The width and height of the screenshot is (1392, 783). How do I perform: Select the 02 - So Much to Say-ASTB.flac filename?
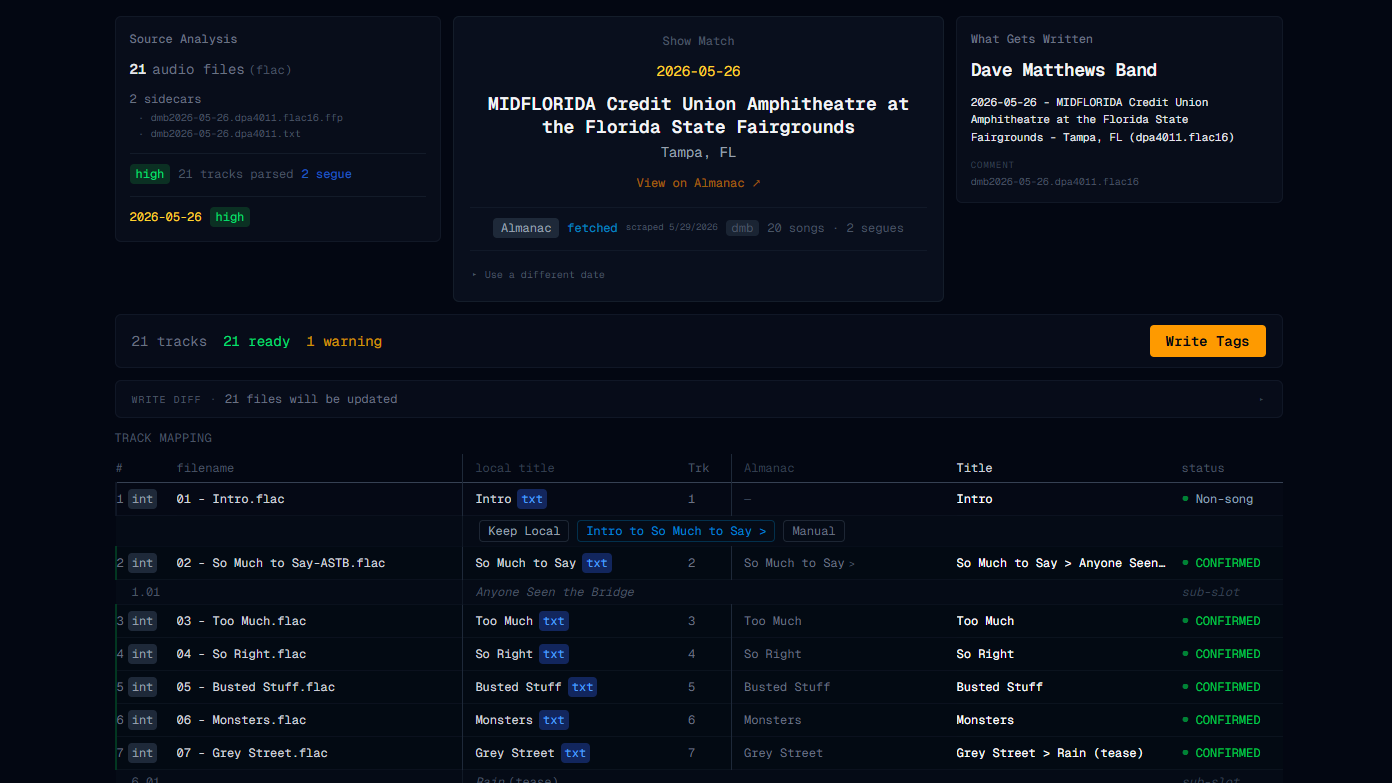tap(281, 563)
